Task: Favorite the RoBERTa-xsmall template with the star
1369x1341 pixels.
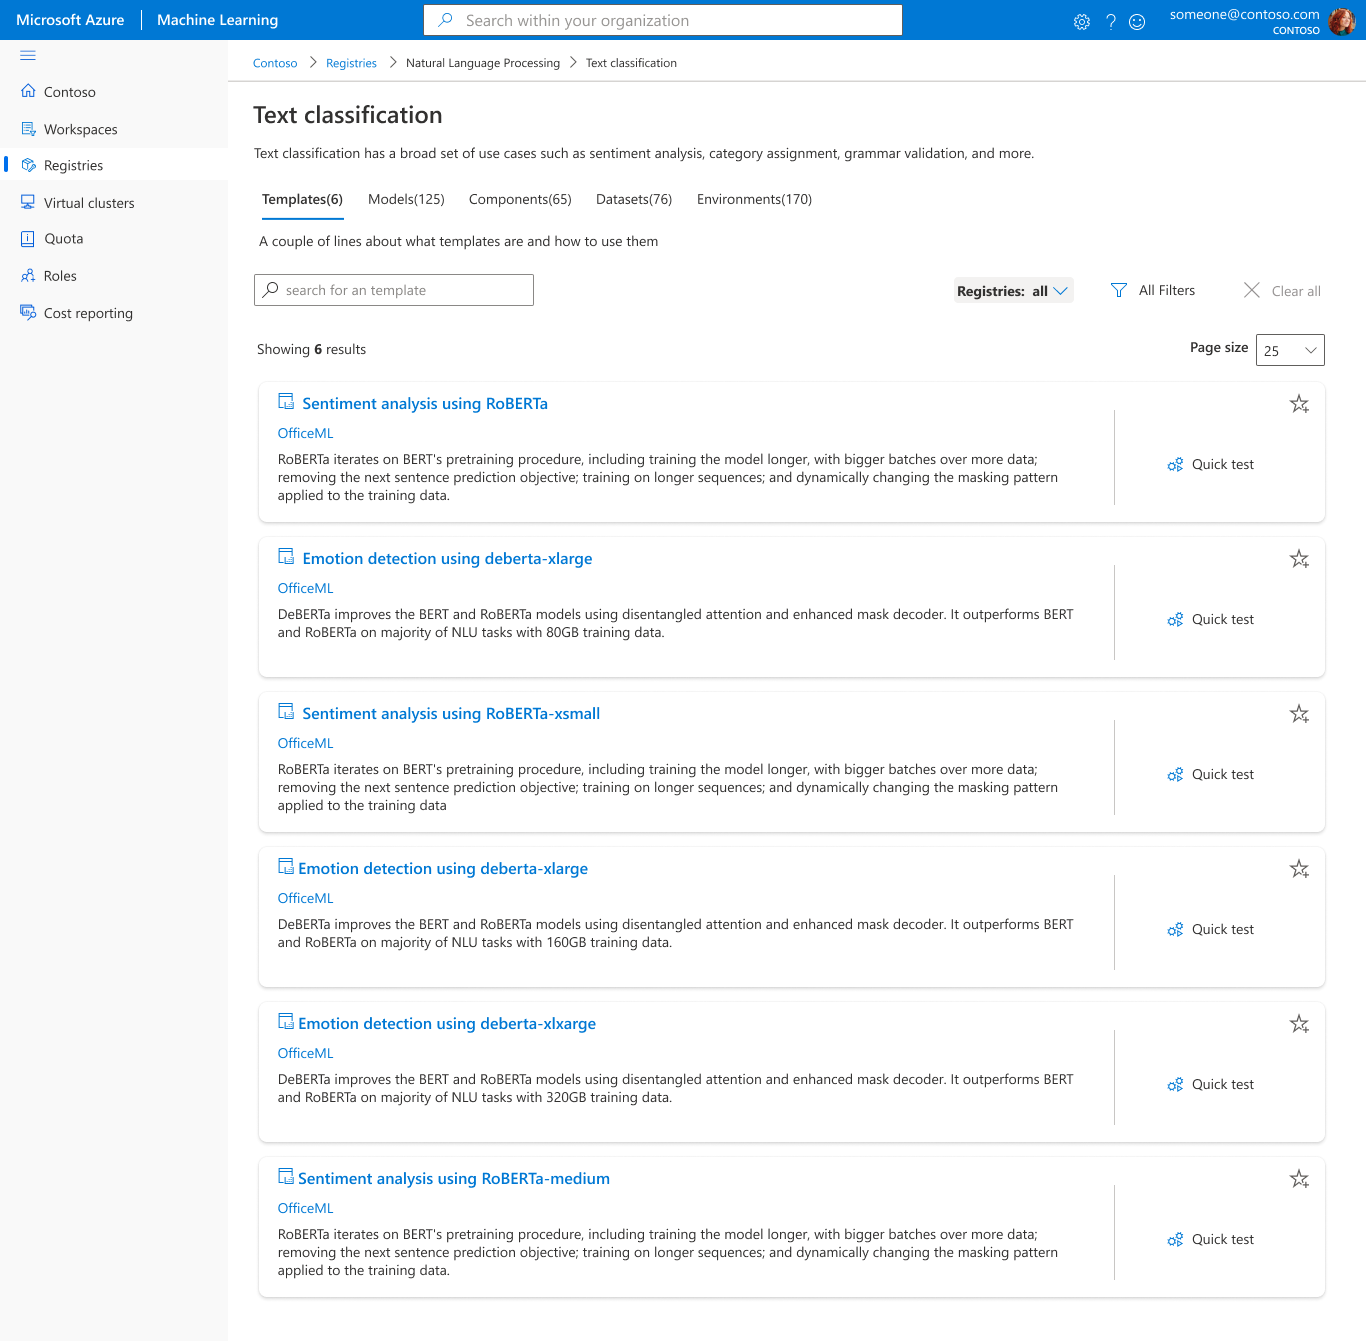Action: 1299,714
